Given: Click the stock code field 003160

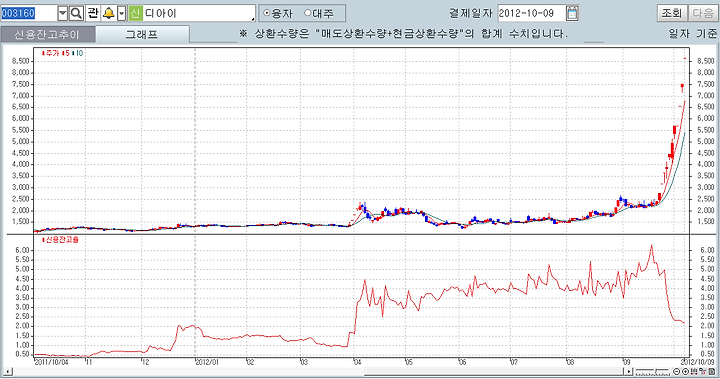Looking at the screenshot, I should 29,13.
